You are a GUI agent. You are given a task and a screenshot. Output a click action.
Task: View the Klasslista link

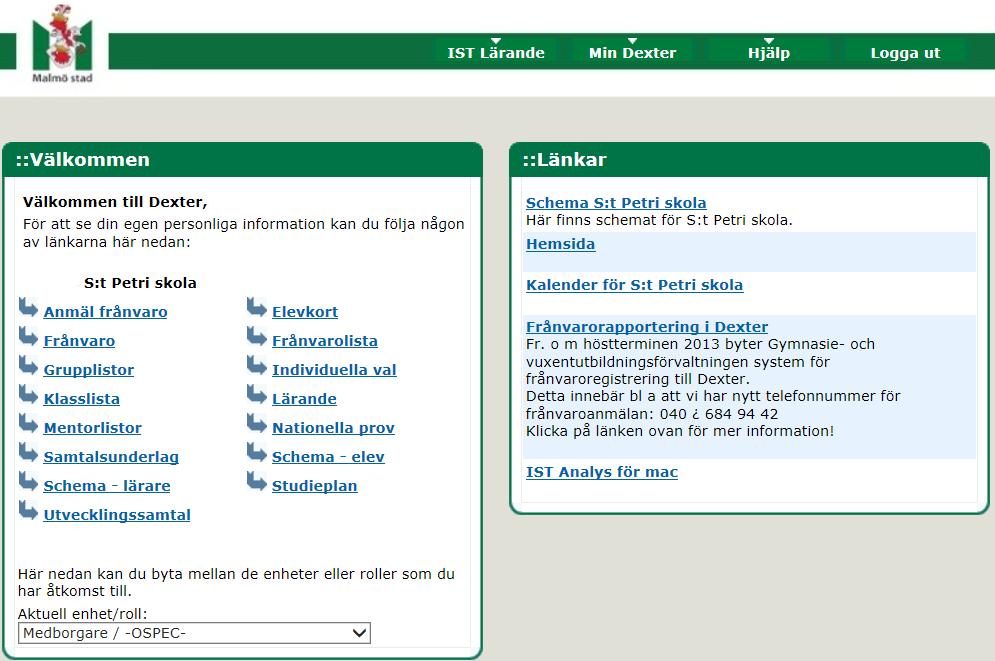tap(82, 399)
